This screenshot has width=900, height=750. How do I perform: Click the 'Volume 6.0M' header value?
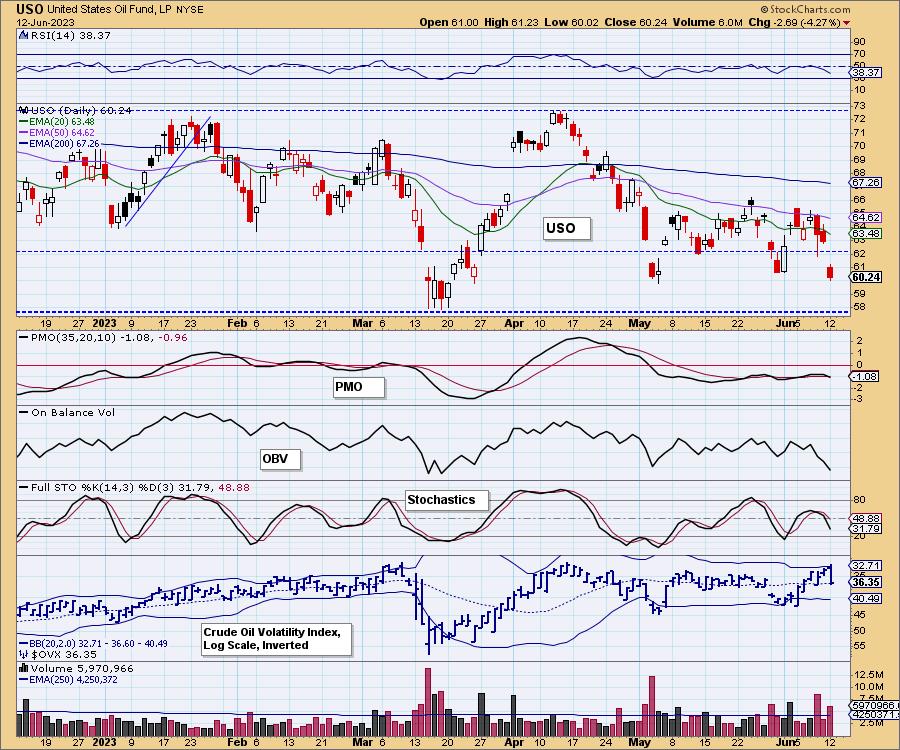[708, 22]
